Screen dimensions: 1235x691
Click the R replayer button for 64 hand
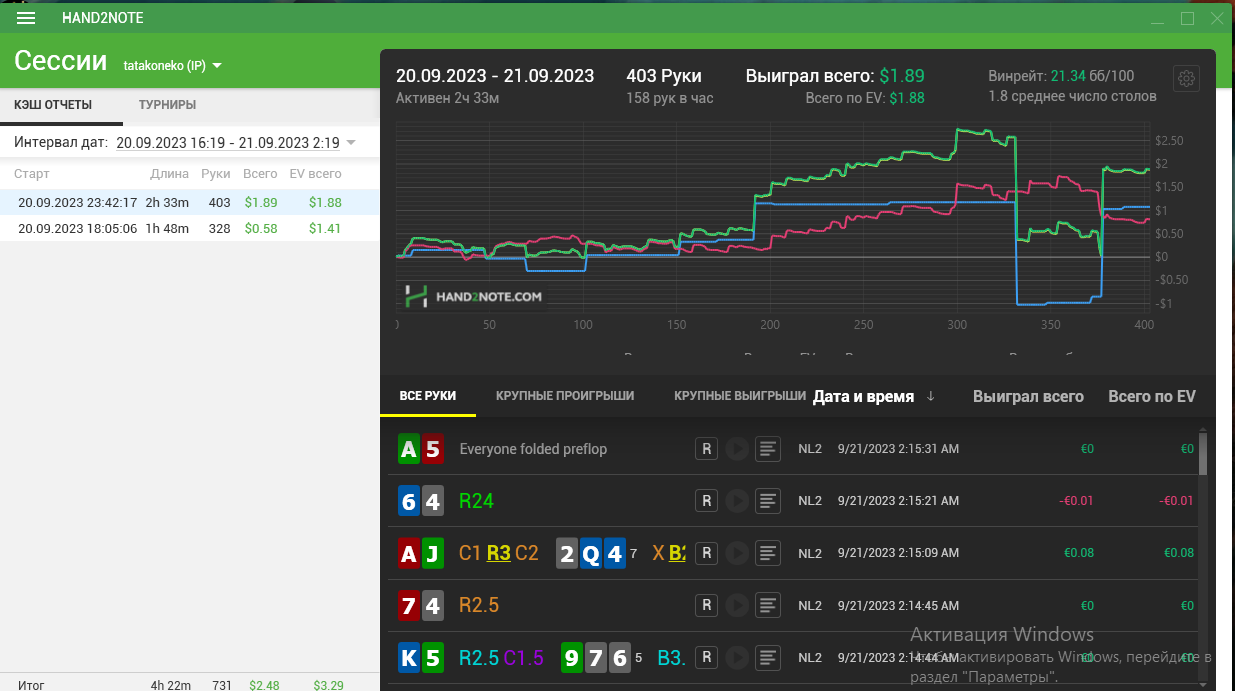pyautogui.click(x=706, y=501)
